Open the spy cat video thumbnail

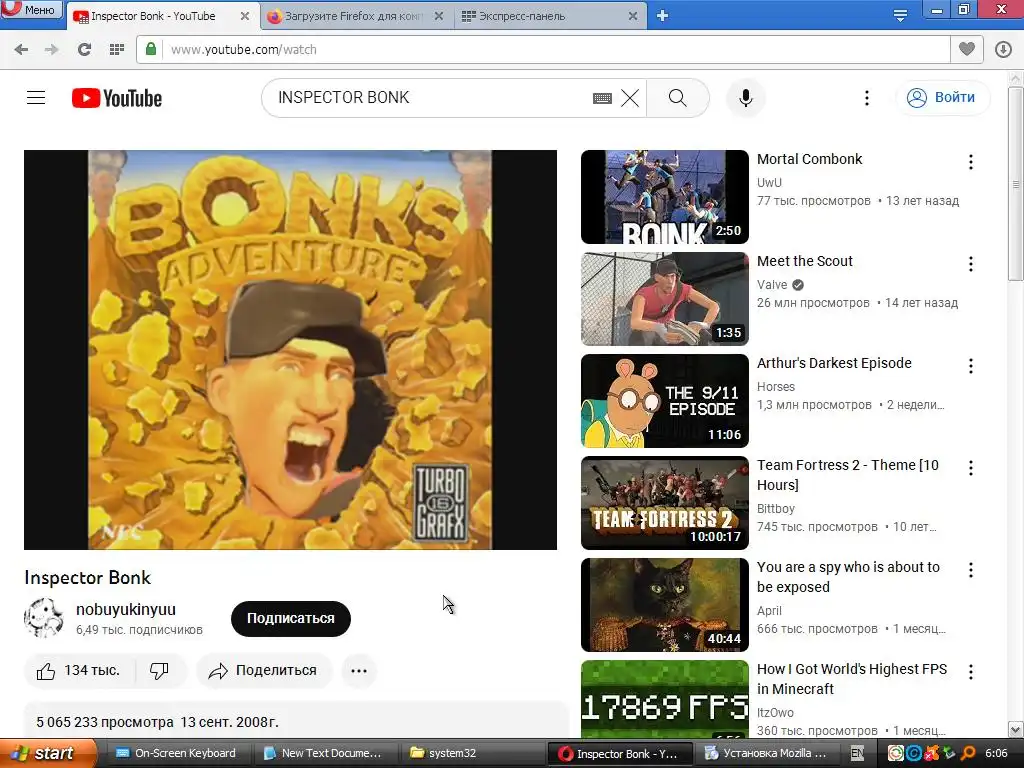665,605
